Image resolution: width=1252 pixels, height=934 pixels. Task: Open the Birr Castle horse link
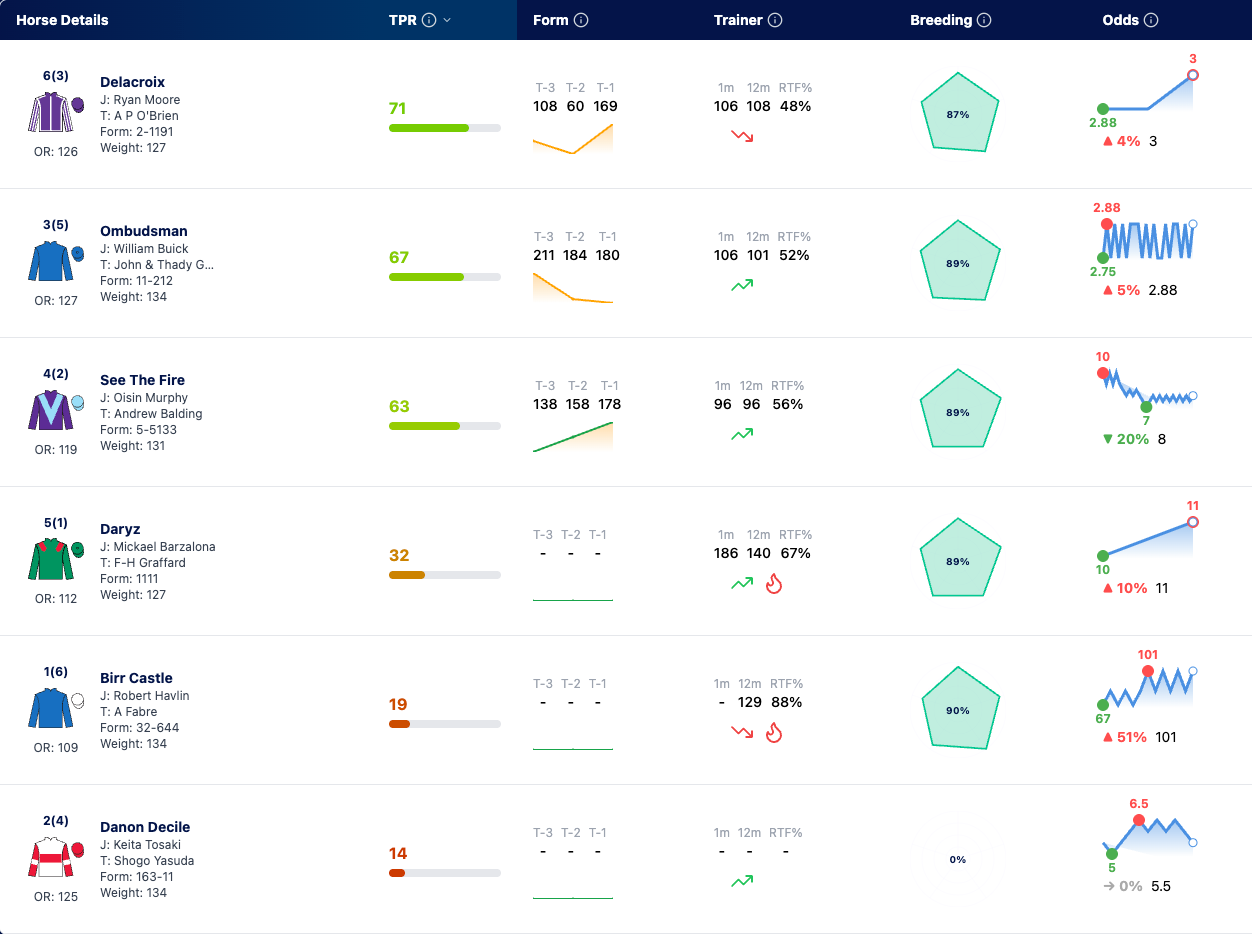pyautogui.click(x=136, y=678)
